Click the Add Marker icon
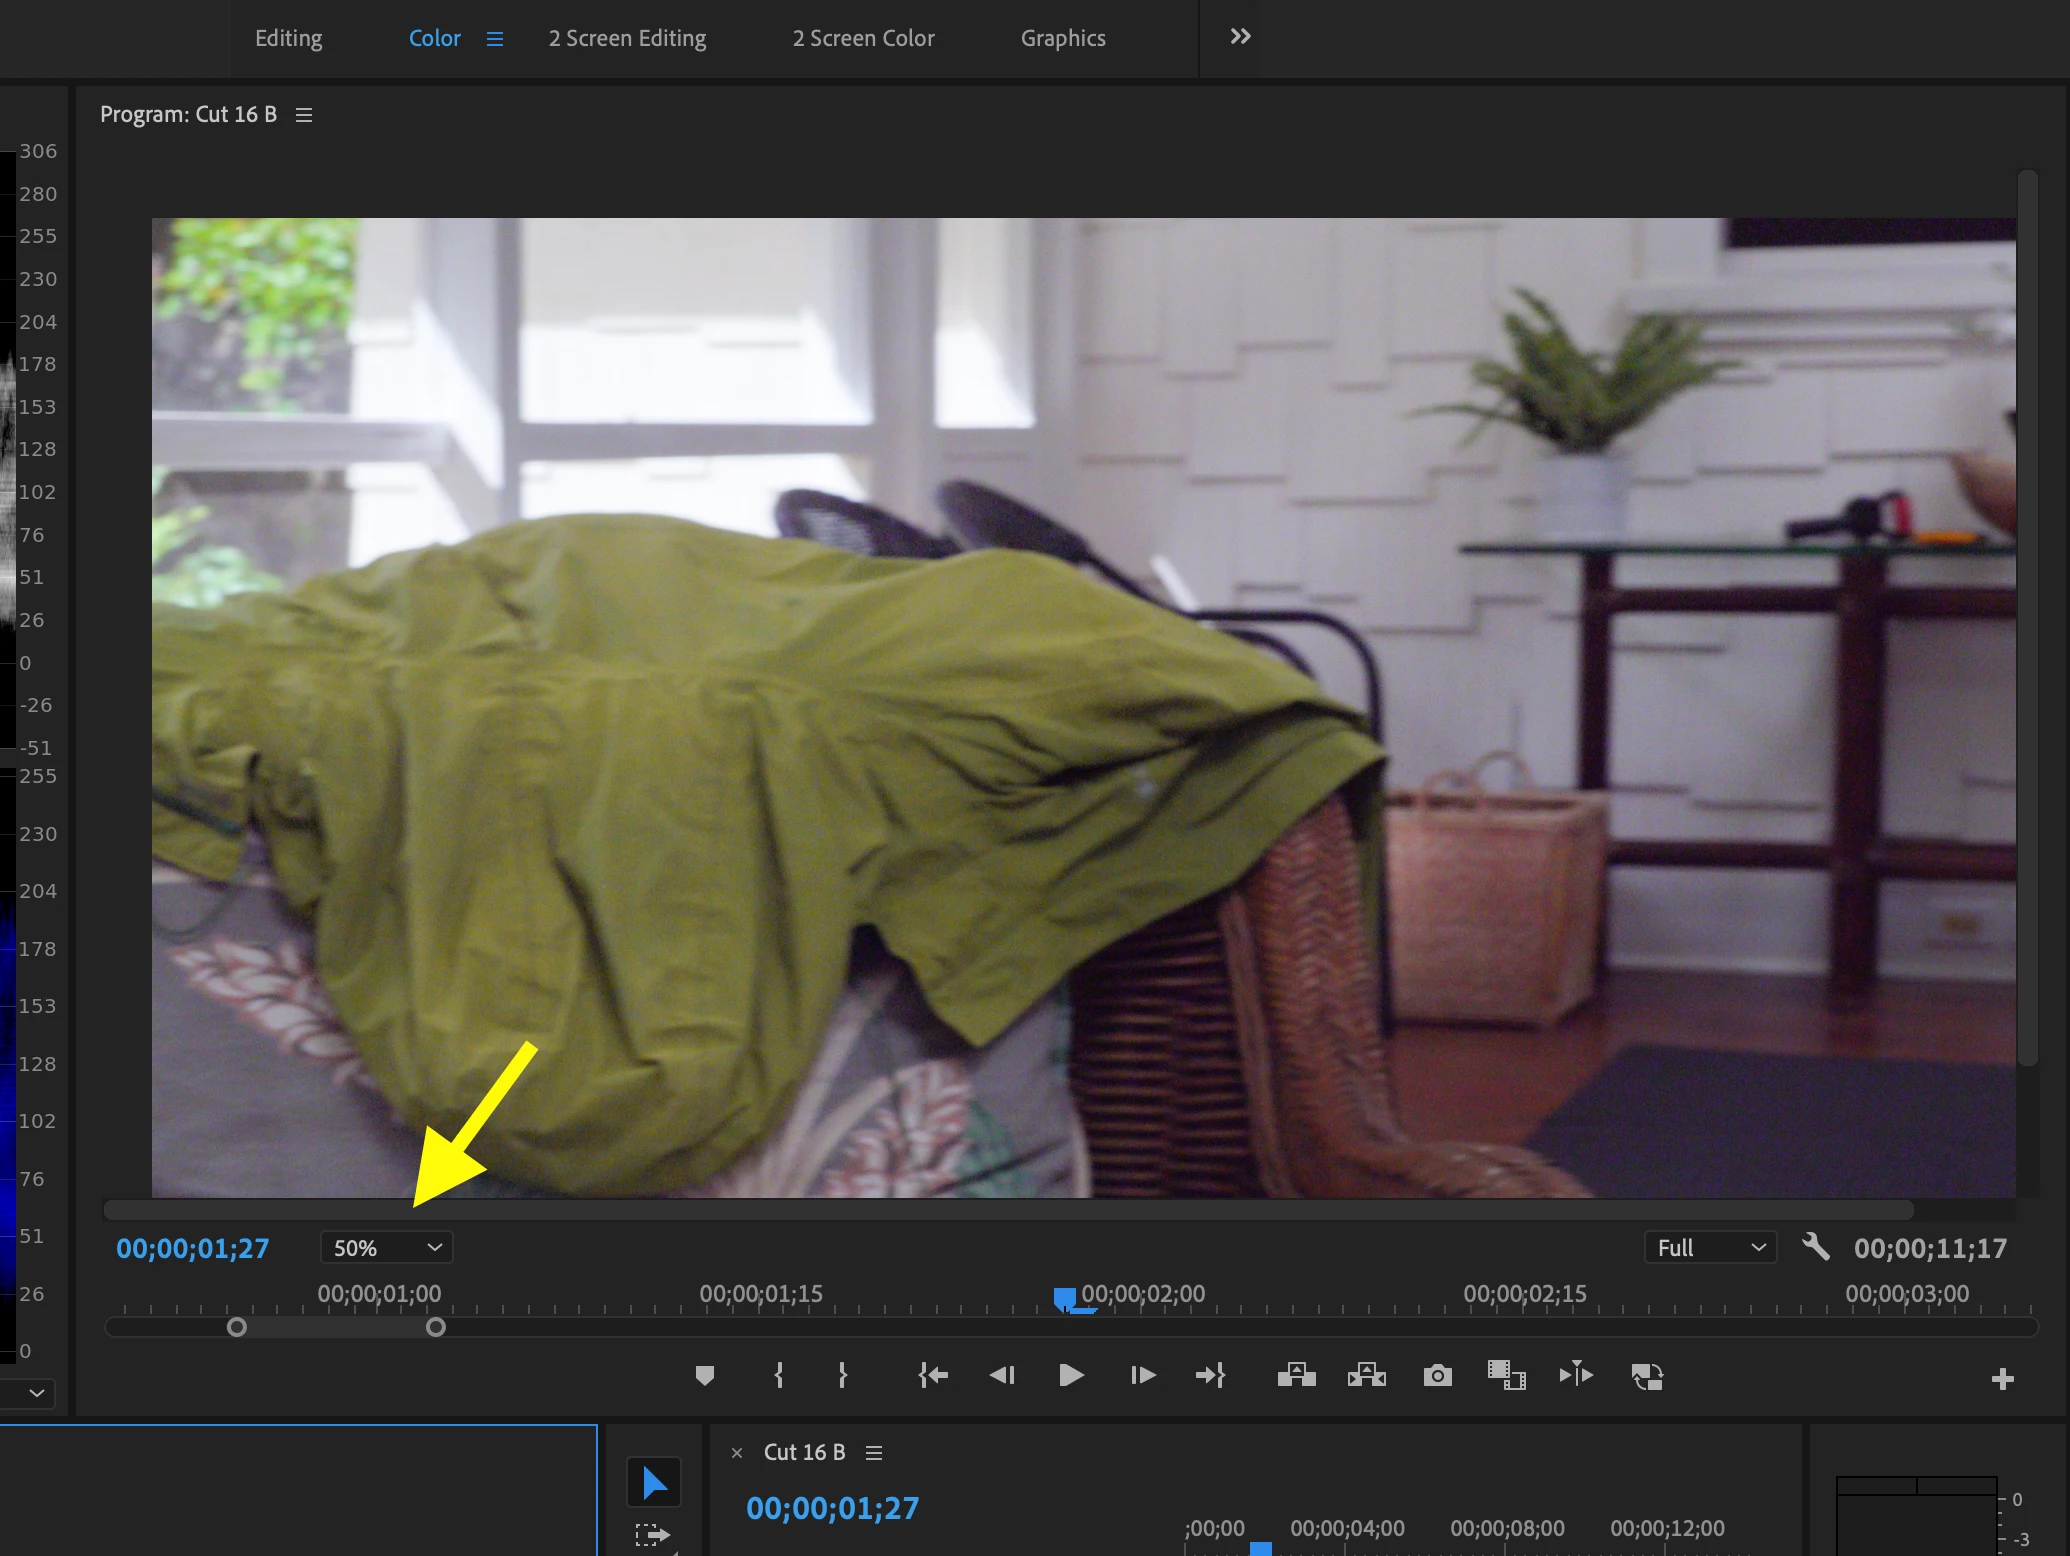 coord(704,1376)
